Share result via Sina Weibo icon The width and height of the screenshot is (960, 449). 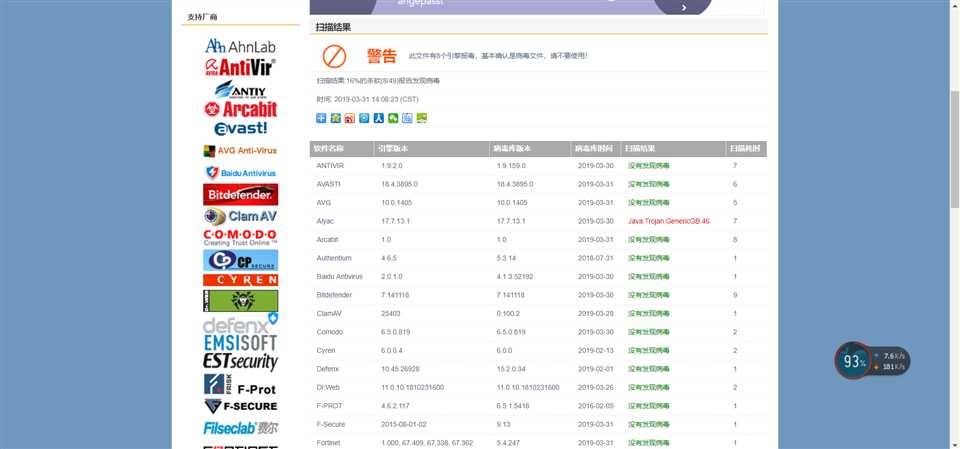pos(350,118)
